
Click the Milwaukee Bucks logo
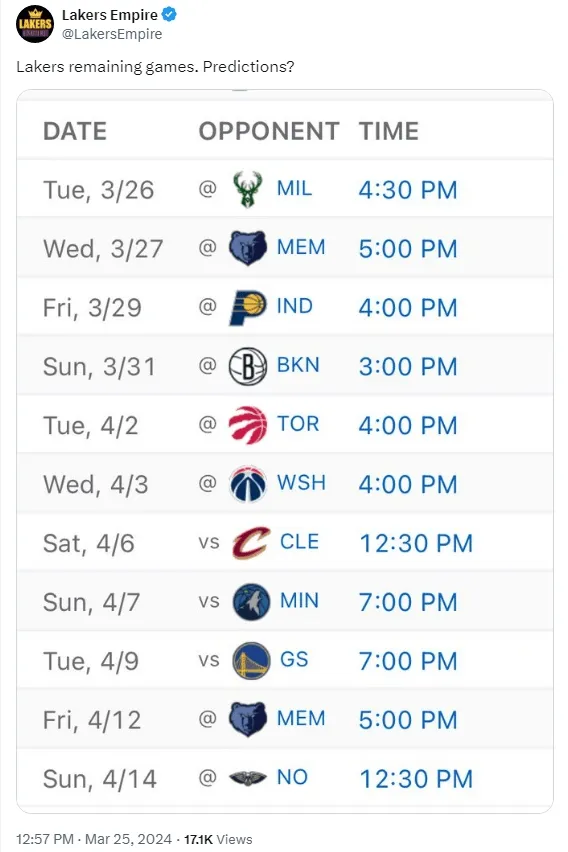click(248, 189)
